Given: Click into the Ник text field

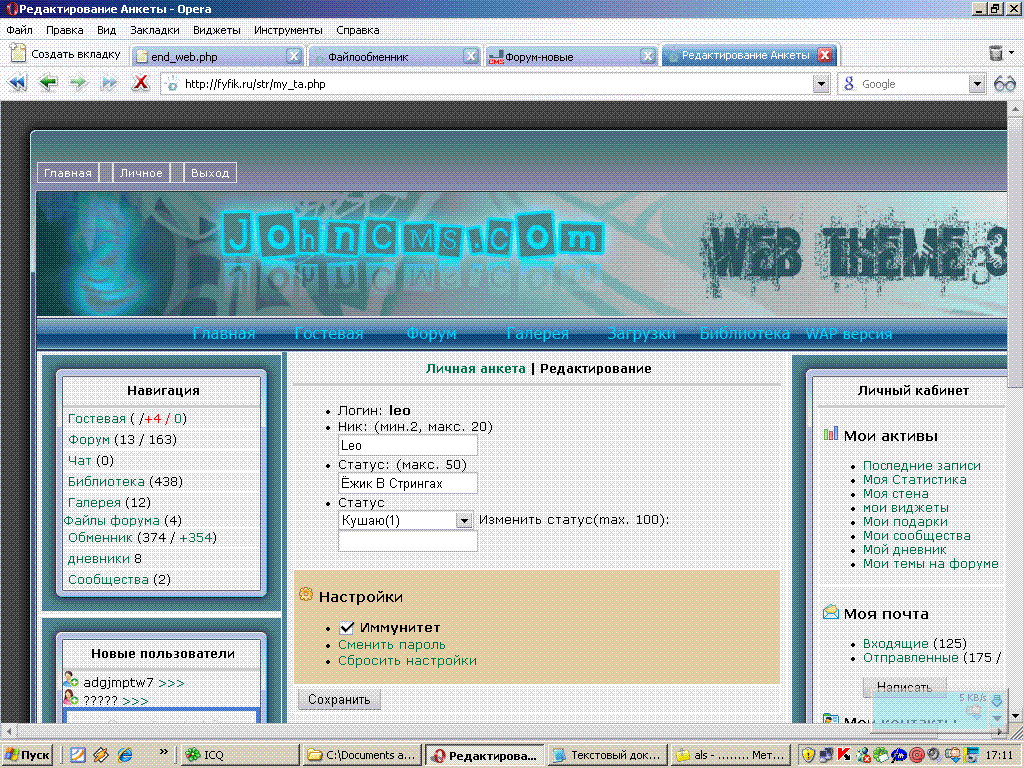Looking at the screenshot, I should (x=408, y=446).
